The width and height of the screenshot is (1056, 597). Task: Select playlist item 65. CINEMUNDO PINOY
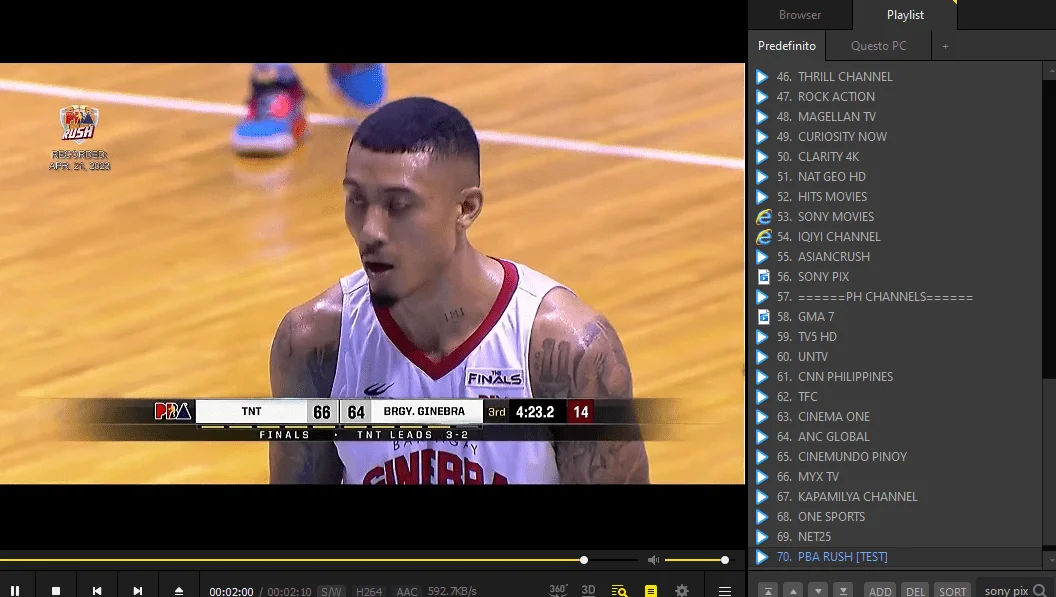(x=897, y=457)
